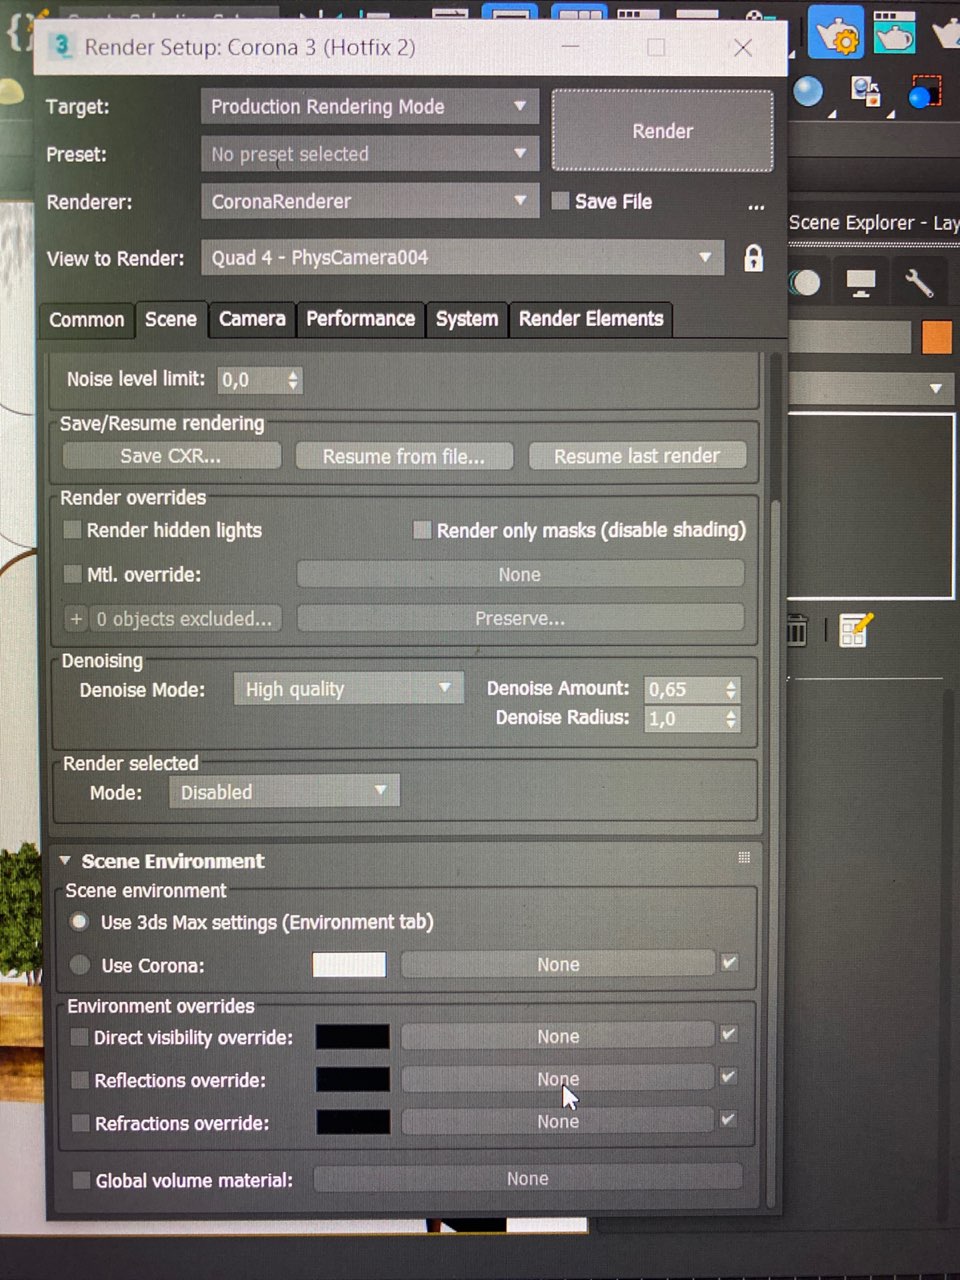Switch to the Performance tab
The image size is (960, 1280).
click(x=360, y=319)
